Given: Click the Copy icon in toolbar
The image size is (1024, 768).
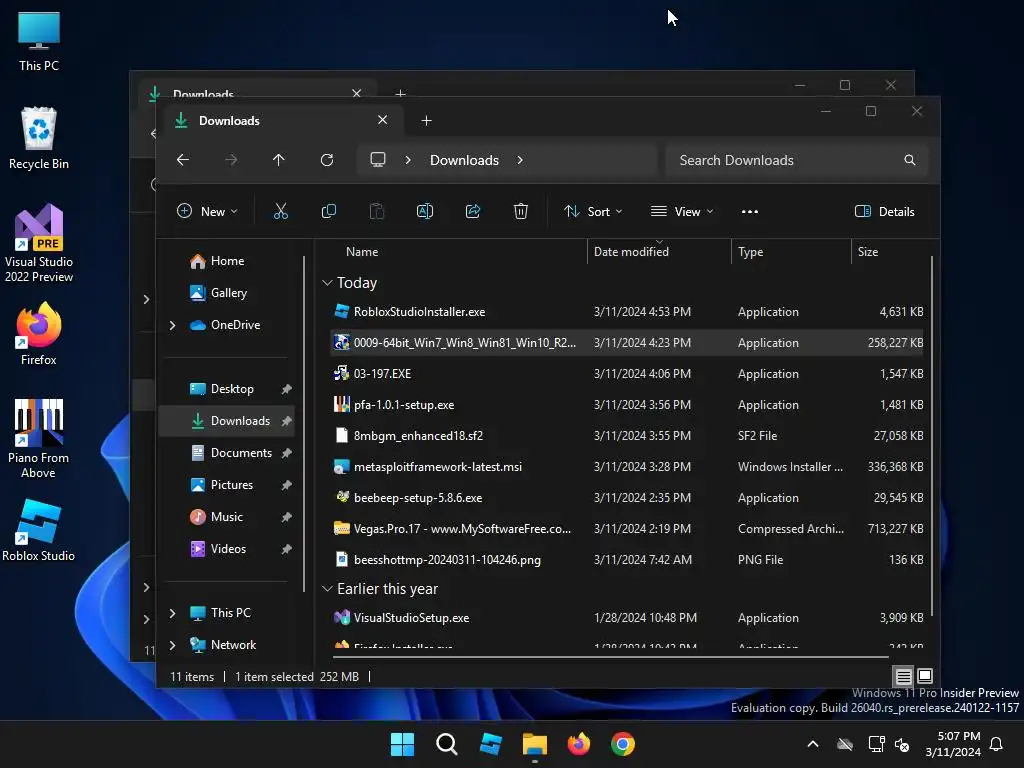Looking at the screenshot, I should pyautogui.click(x=328, y=211).
